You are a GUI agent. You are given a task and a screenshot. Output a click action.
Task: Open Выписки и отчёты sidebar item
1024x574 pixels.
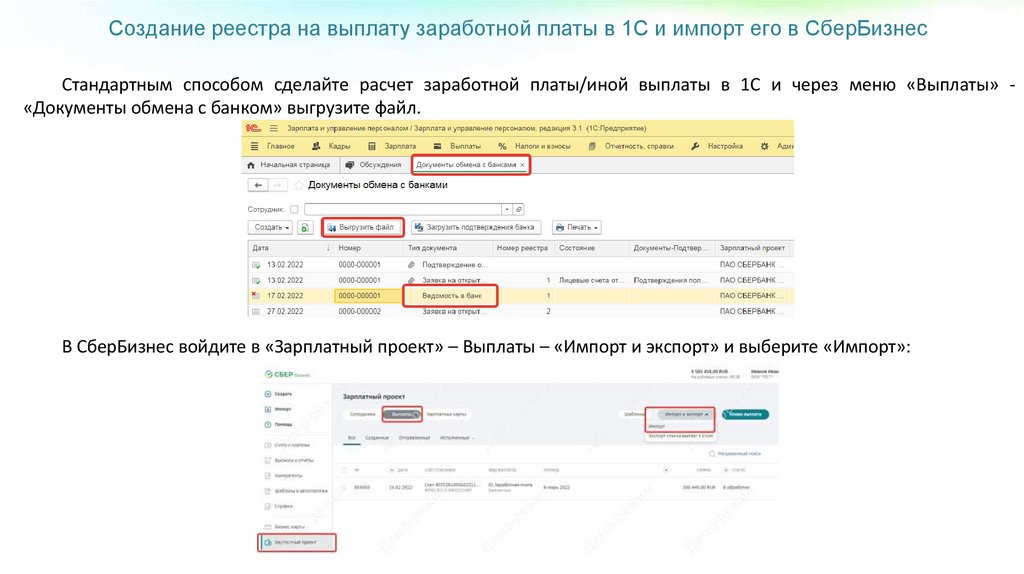point(288,460)
